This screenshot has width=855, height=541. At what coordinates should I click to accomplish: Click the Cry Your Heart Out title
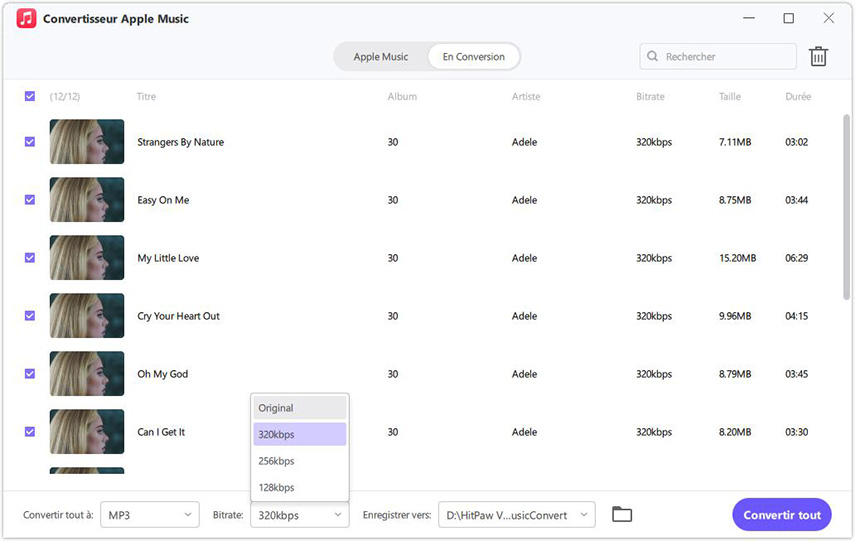tap(178, 316)
